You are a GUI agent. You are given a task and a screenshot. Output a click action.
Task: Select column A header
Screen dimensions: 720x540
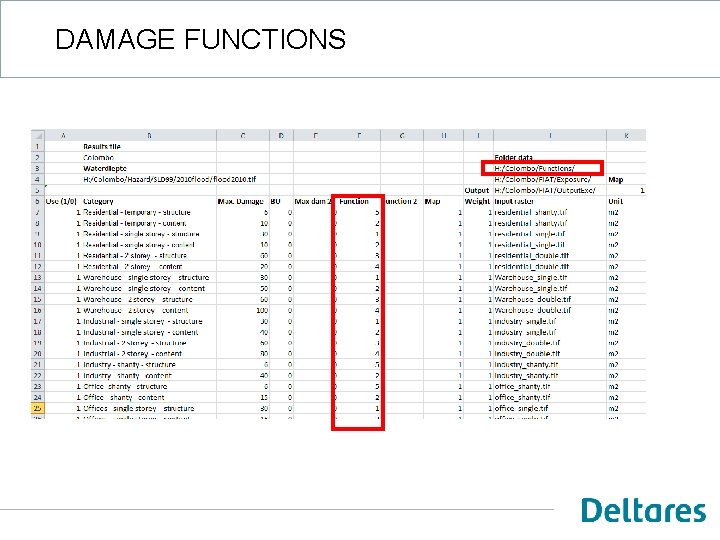tap(63, 135)
